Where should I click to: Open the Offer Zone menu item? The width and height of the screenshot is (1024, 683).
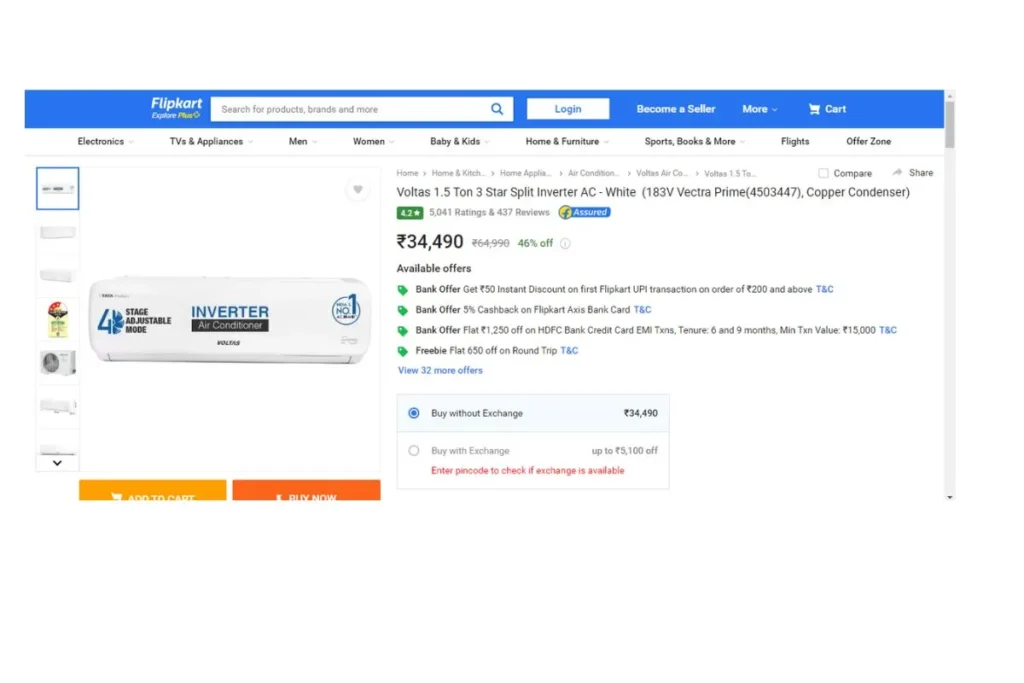pyautogui.click(x=869, y=142)
